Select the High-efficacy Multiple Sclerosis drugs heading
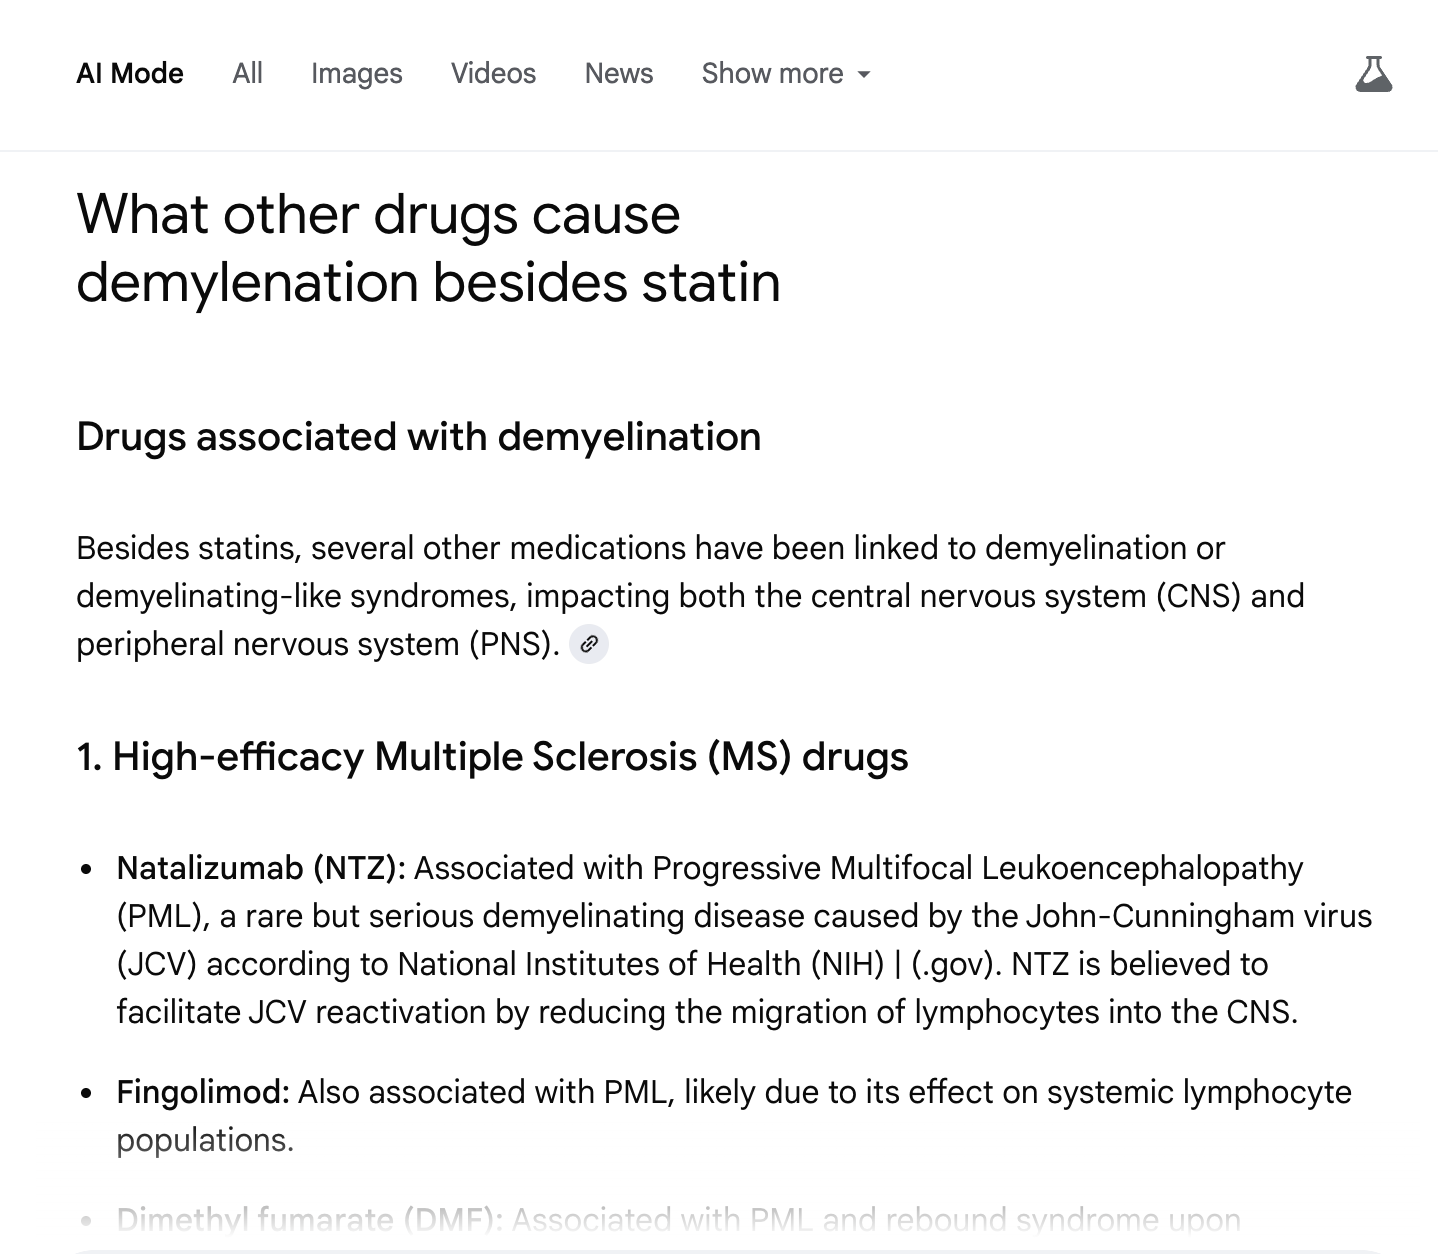Viewport: 1438px width, 1254px height. (492, 757)
